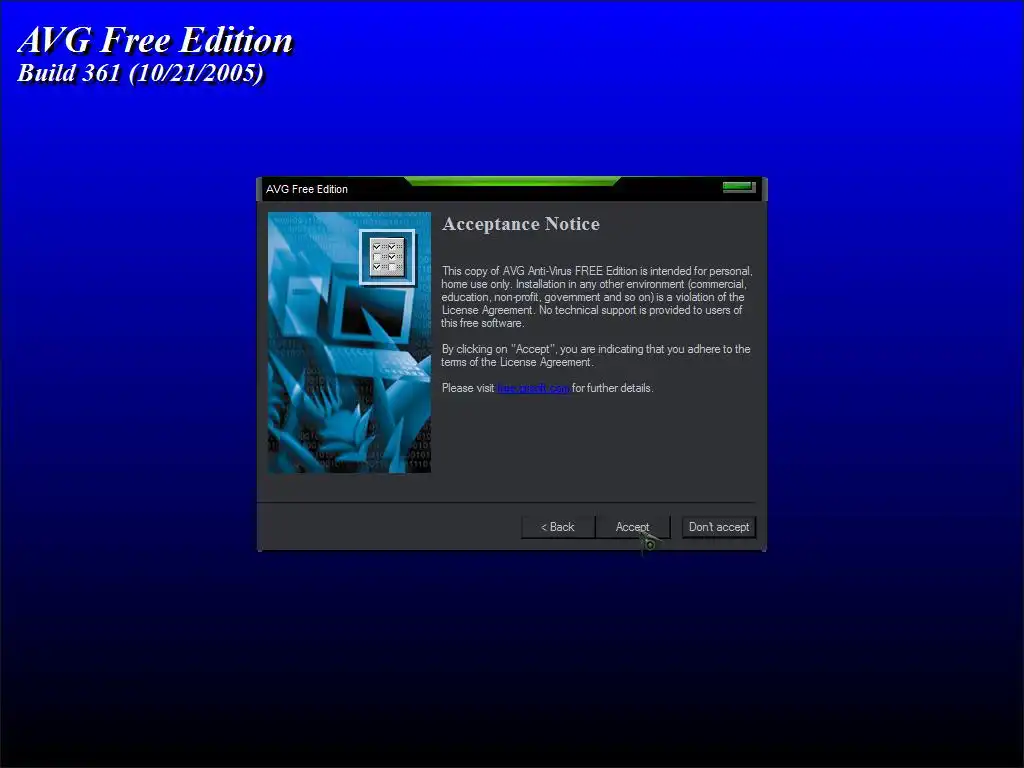Screen dimensions: 1024x768
Task: Click the large 'AVG Free Edition' banner heading
Action: (x=155, y=40)
